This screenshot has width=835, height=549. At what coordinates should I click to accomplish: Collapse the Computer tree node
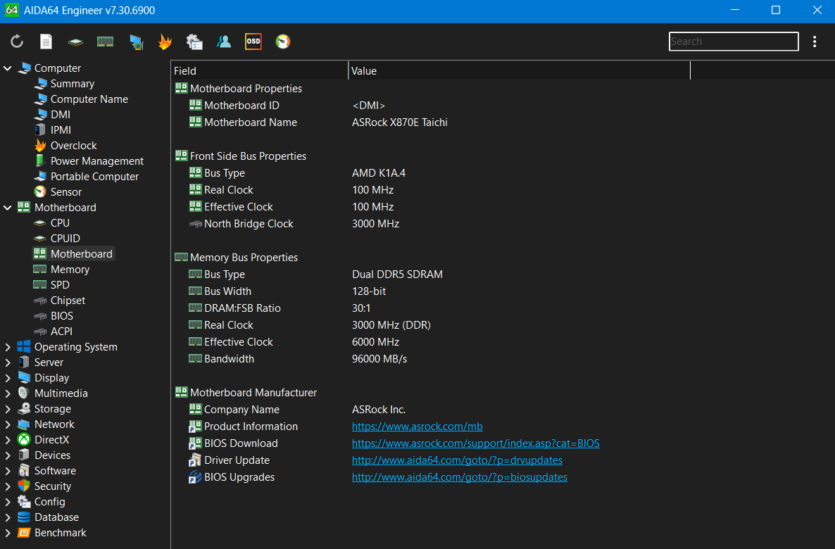(8, 68)
